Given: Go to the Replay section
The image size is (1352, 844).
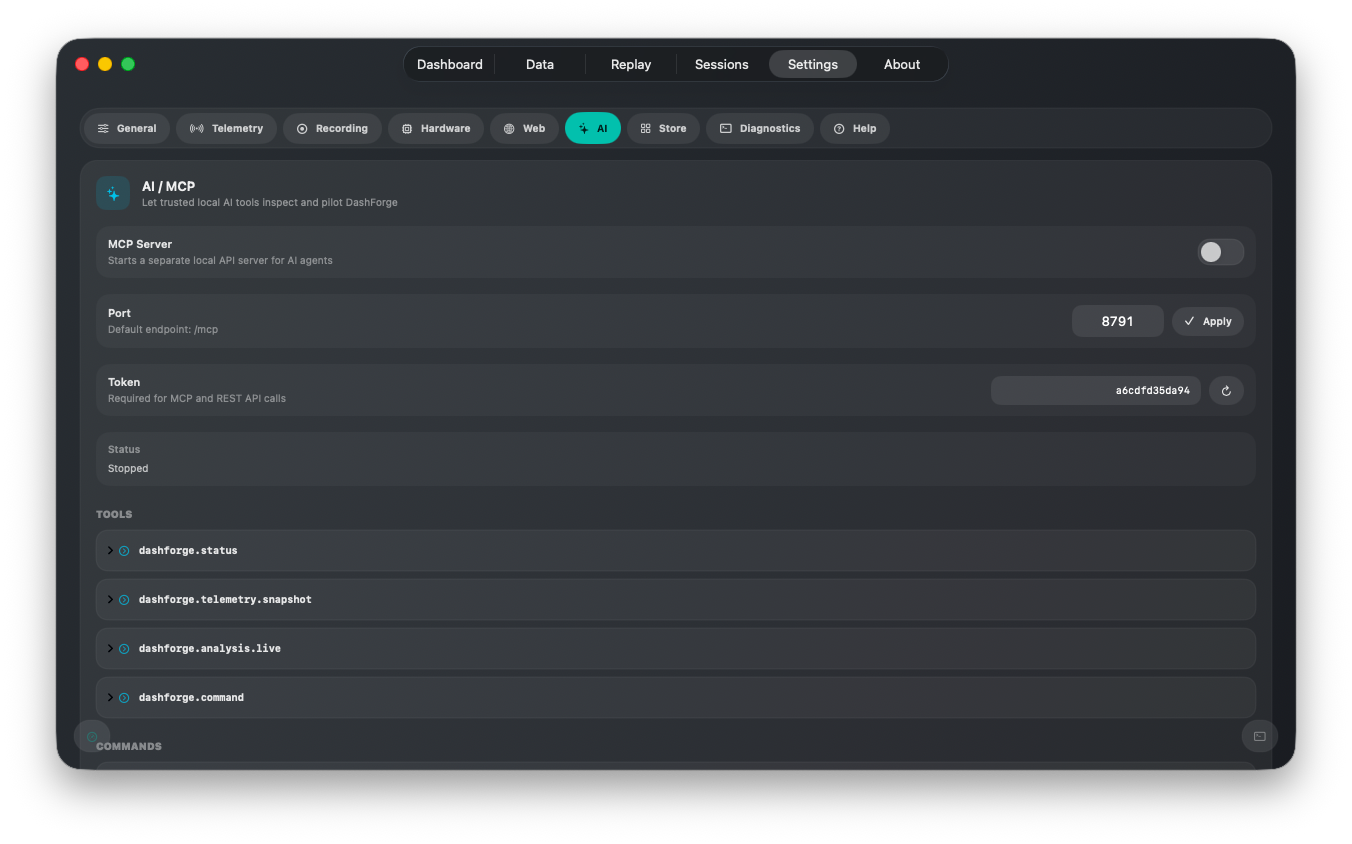Looking at the screenshot, I should point(631,64).
